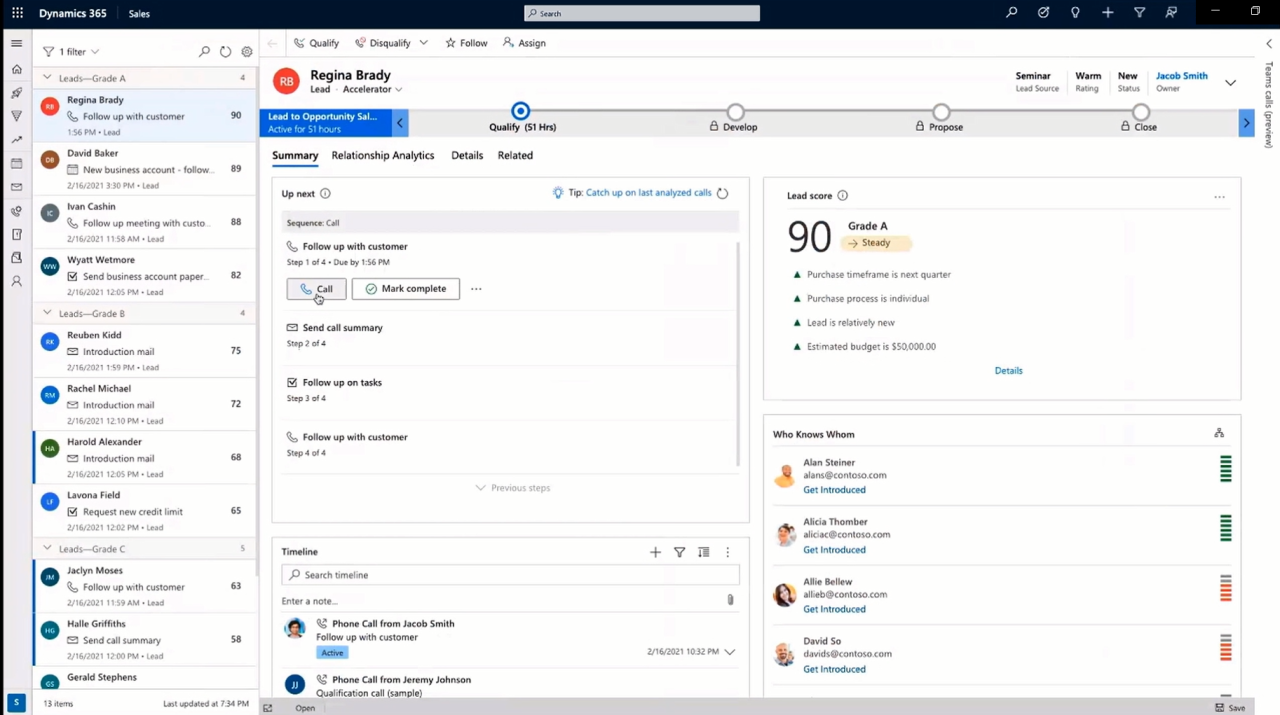The width and height of the screenshot is (1280, 715).
Task: Refresh leads using the refresh icon
Action: coord(225,51)
